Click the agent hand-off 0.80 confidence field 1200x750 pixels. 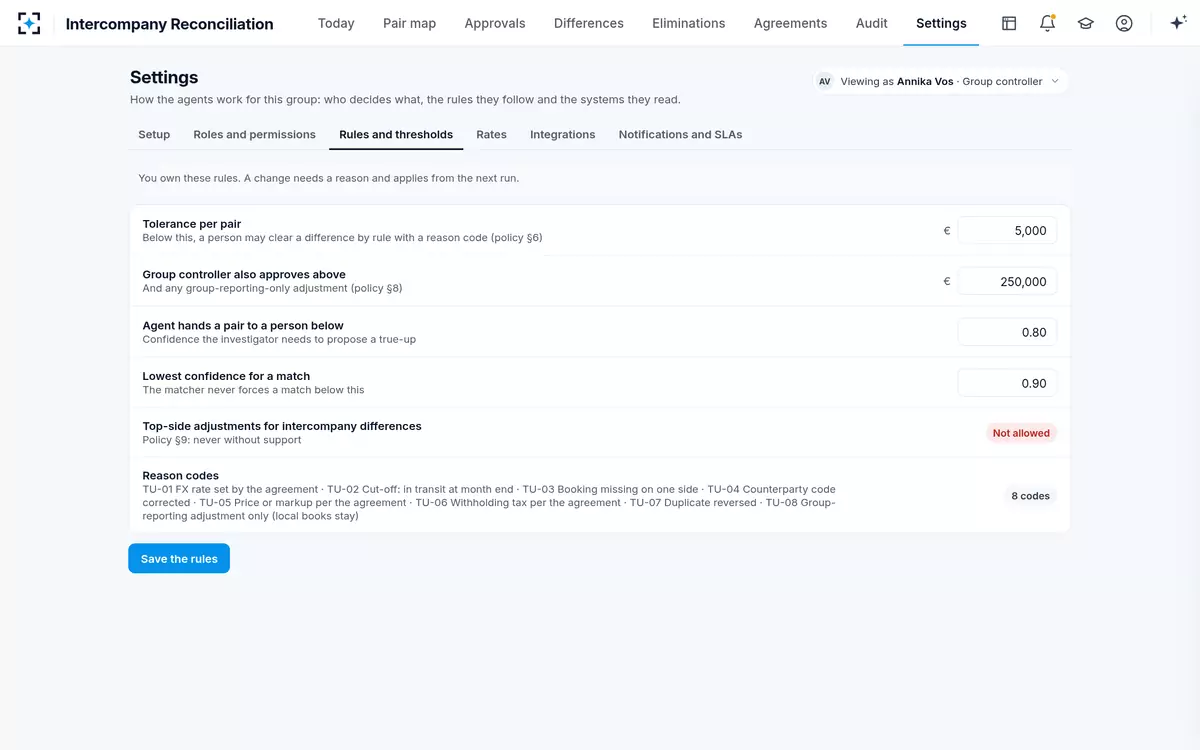pyautogui.click(x=1007, y=332)
